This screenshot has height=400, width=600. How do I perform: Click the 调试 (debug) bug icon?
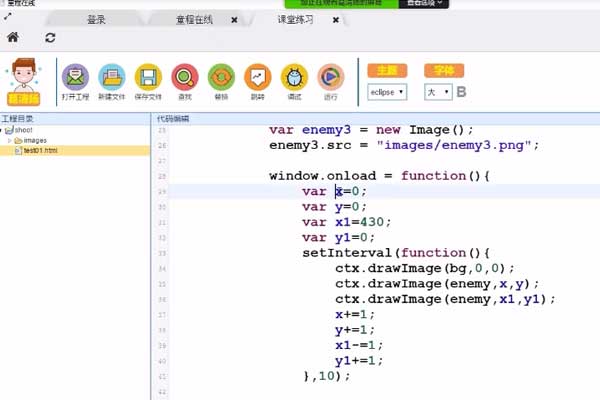coord(294,78)
